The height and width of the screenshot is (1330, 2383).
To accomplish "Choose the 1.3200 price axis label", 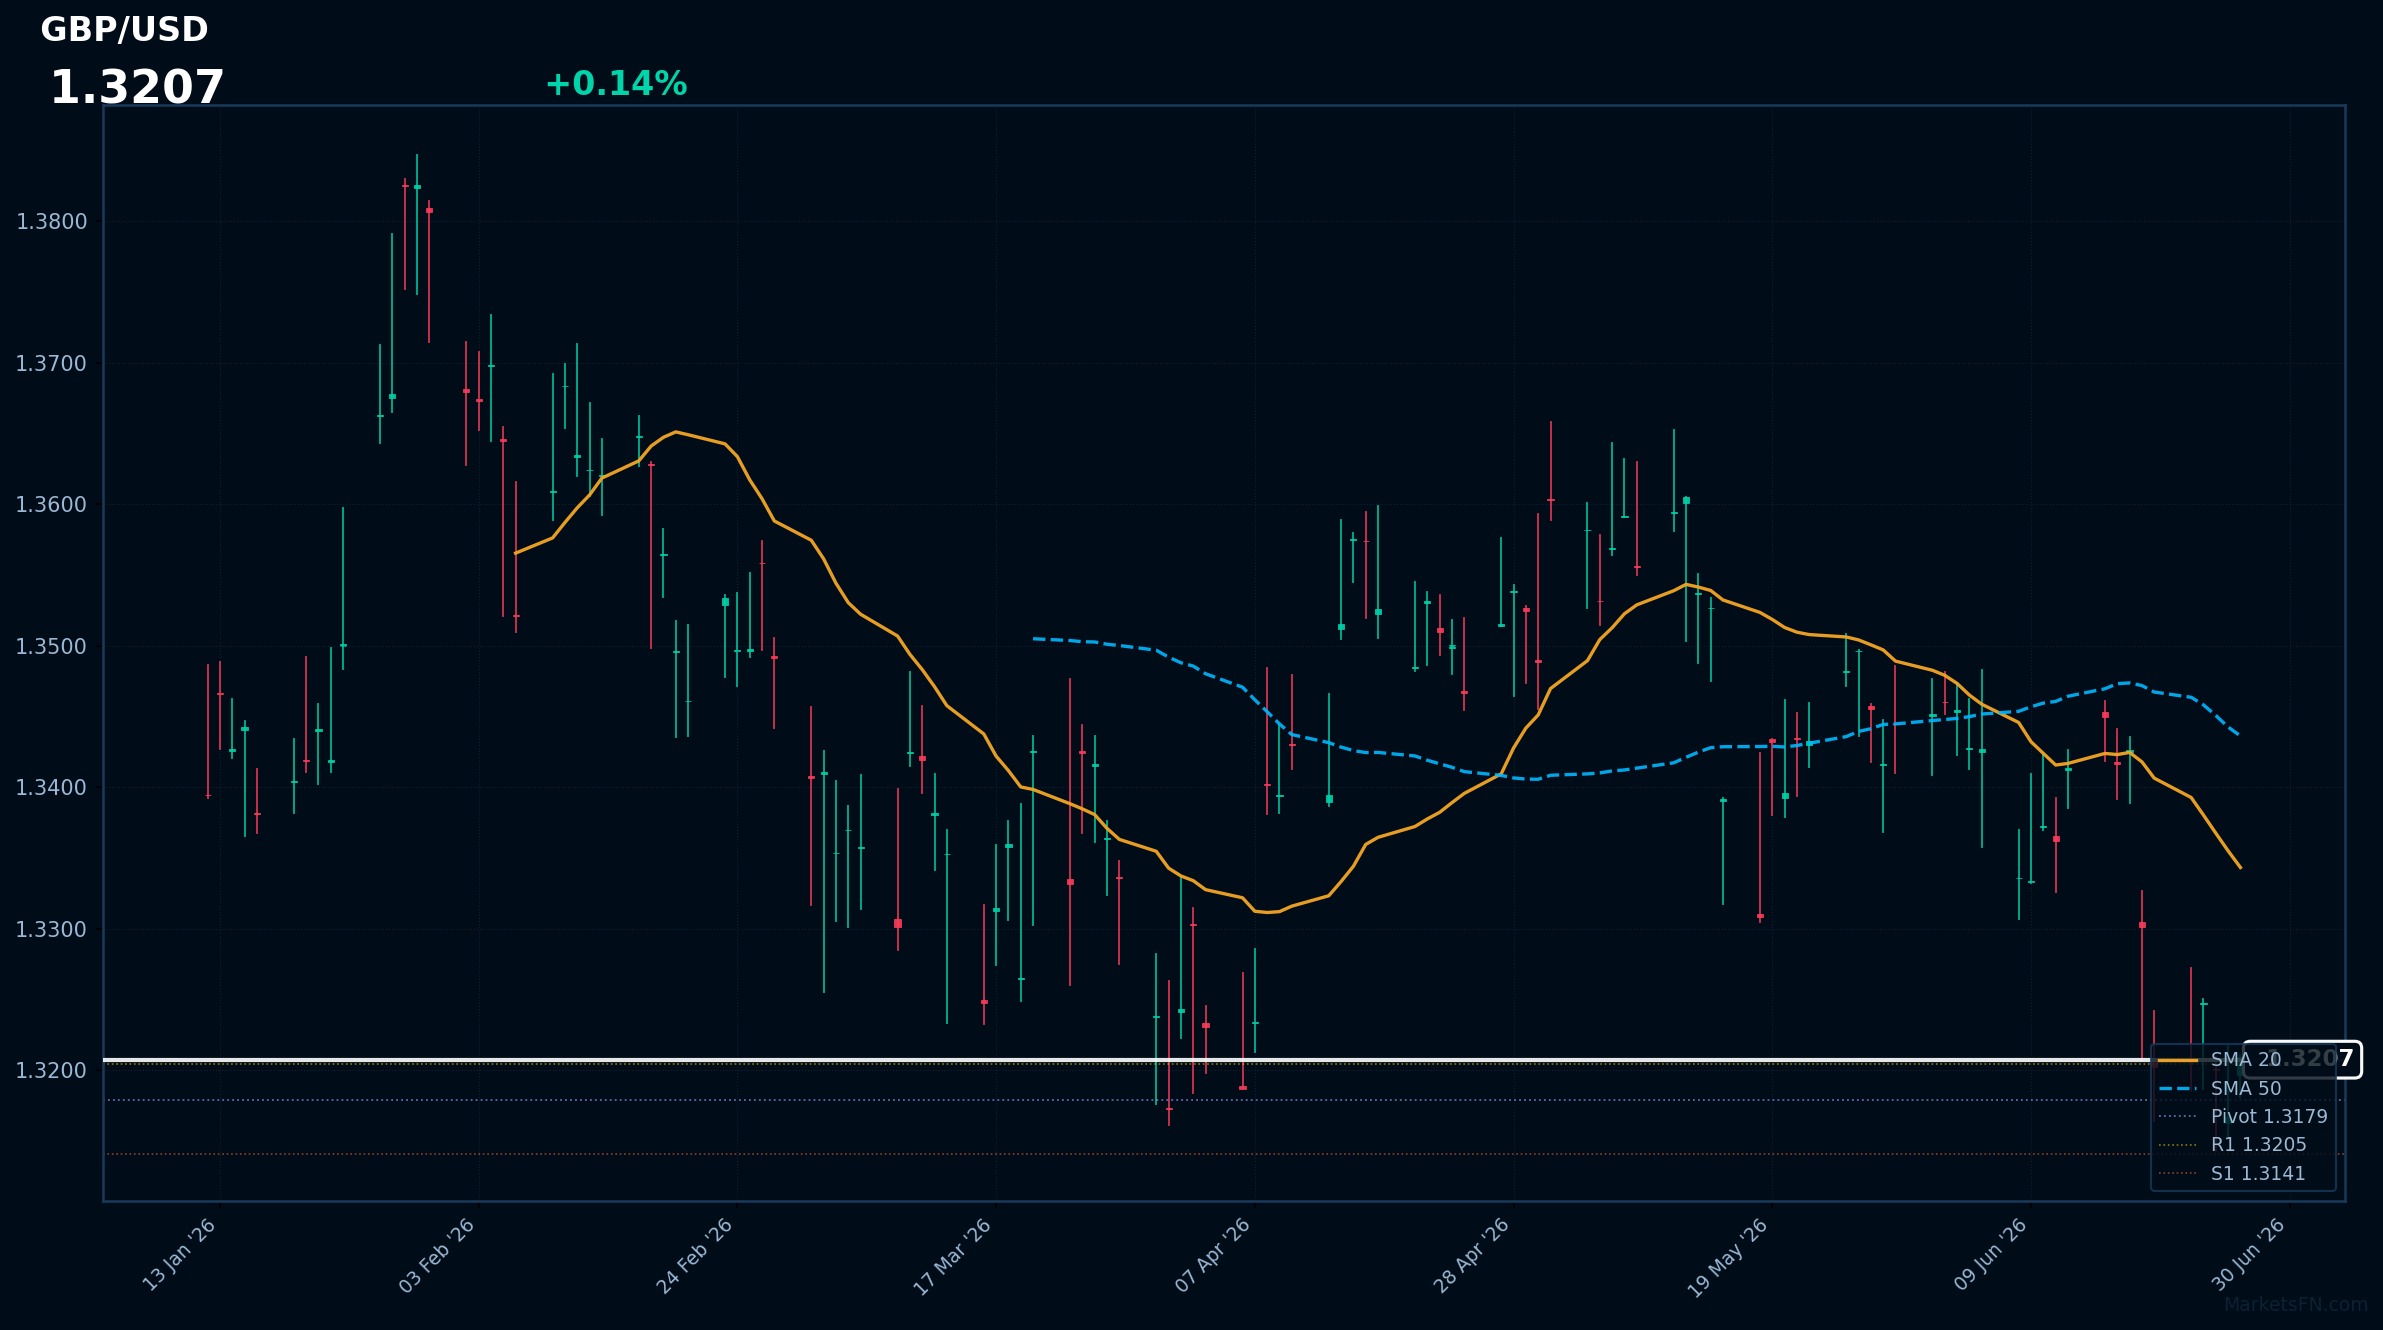I will point(51,1071).
